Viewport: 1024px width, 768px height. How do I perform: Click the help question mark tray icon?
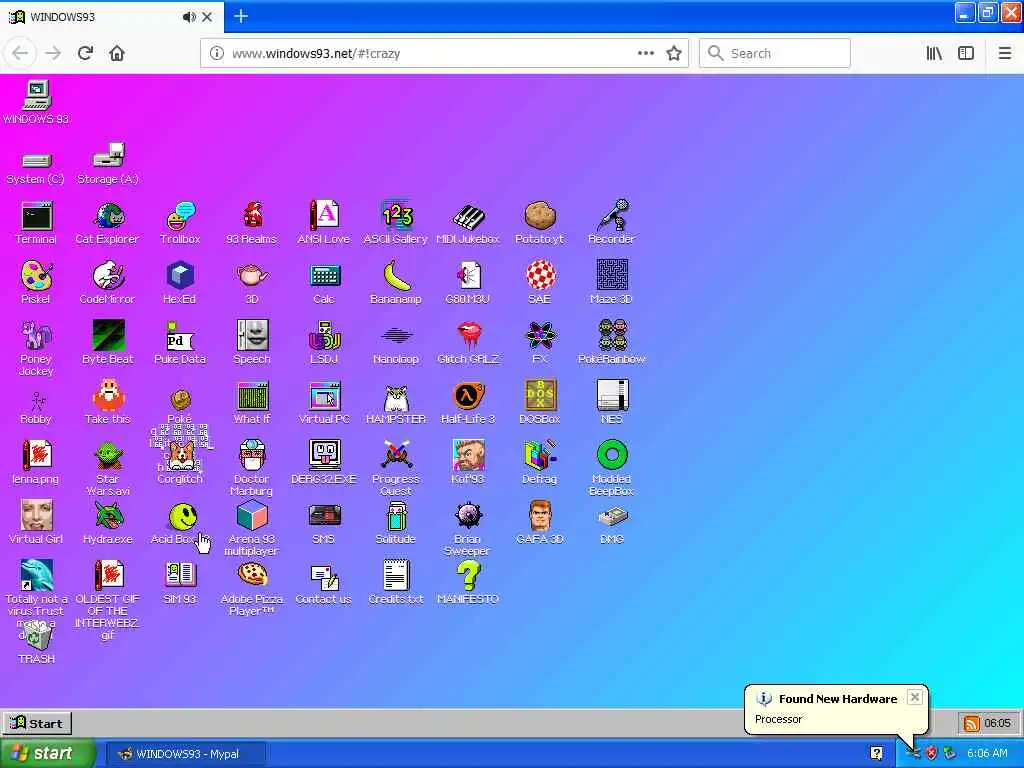point(876,754)
